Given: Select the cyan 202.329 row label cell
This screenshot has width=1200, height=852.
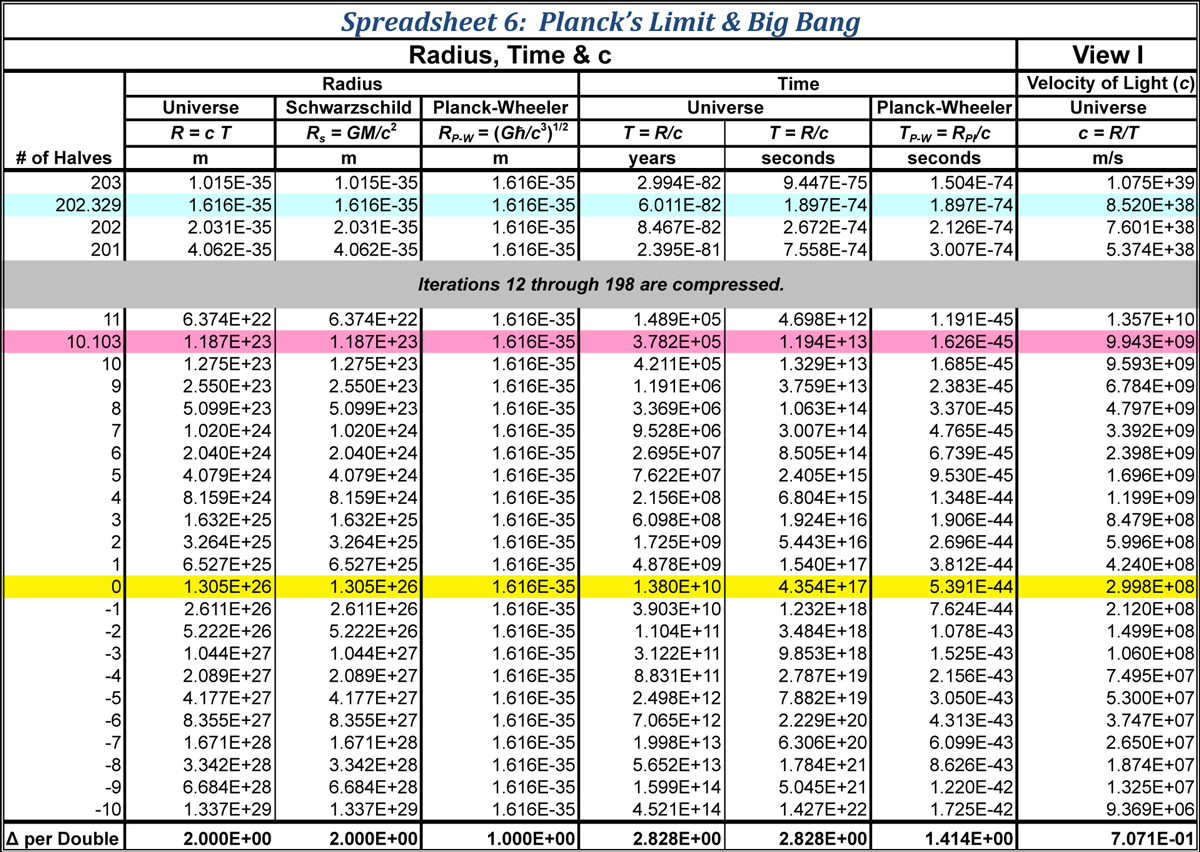Looking at the screenshot, I should pos(65,204).
